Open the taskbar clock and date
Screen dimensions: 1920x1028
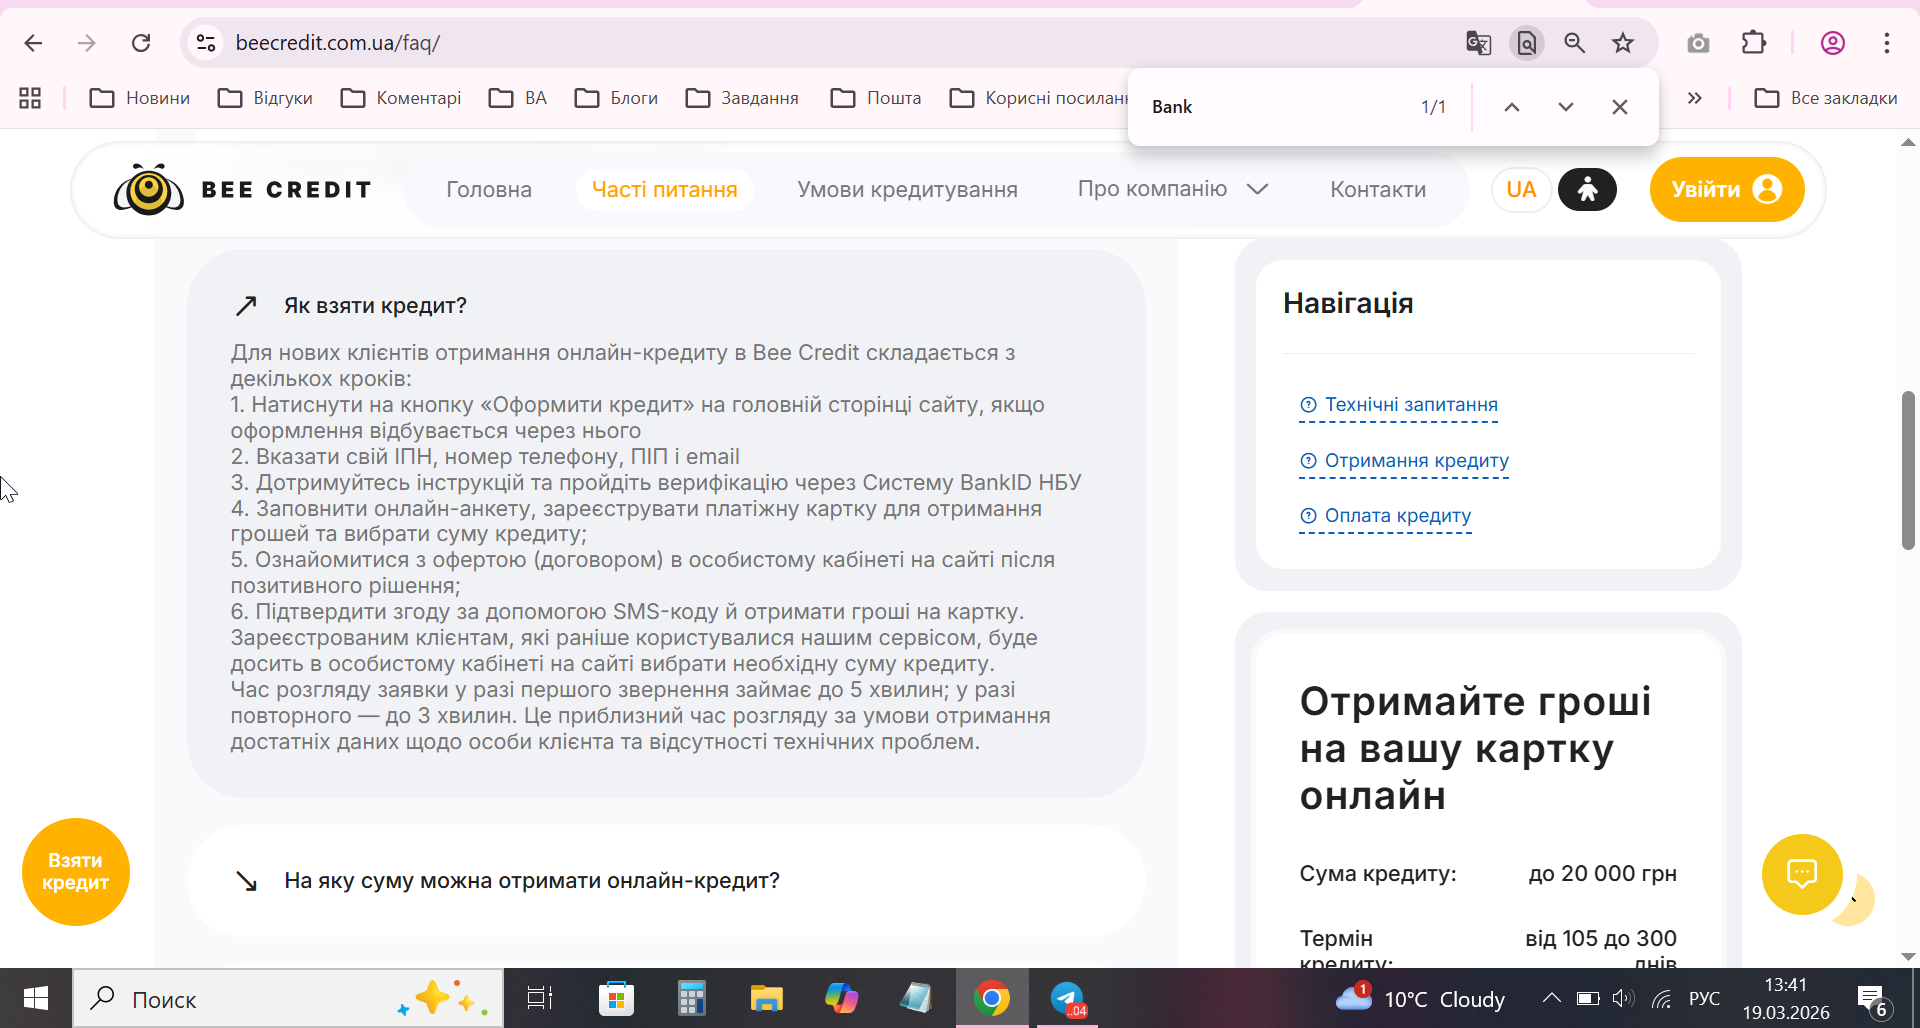1786,998
